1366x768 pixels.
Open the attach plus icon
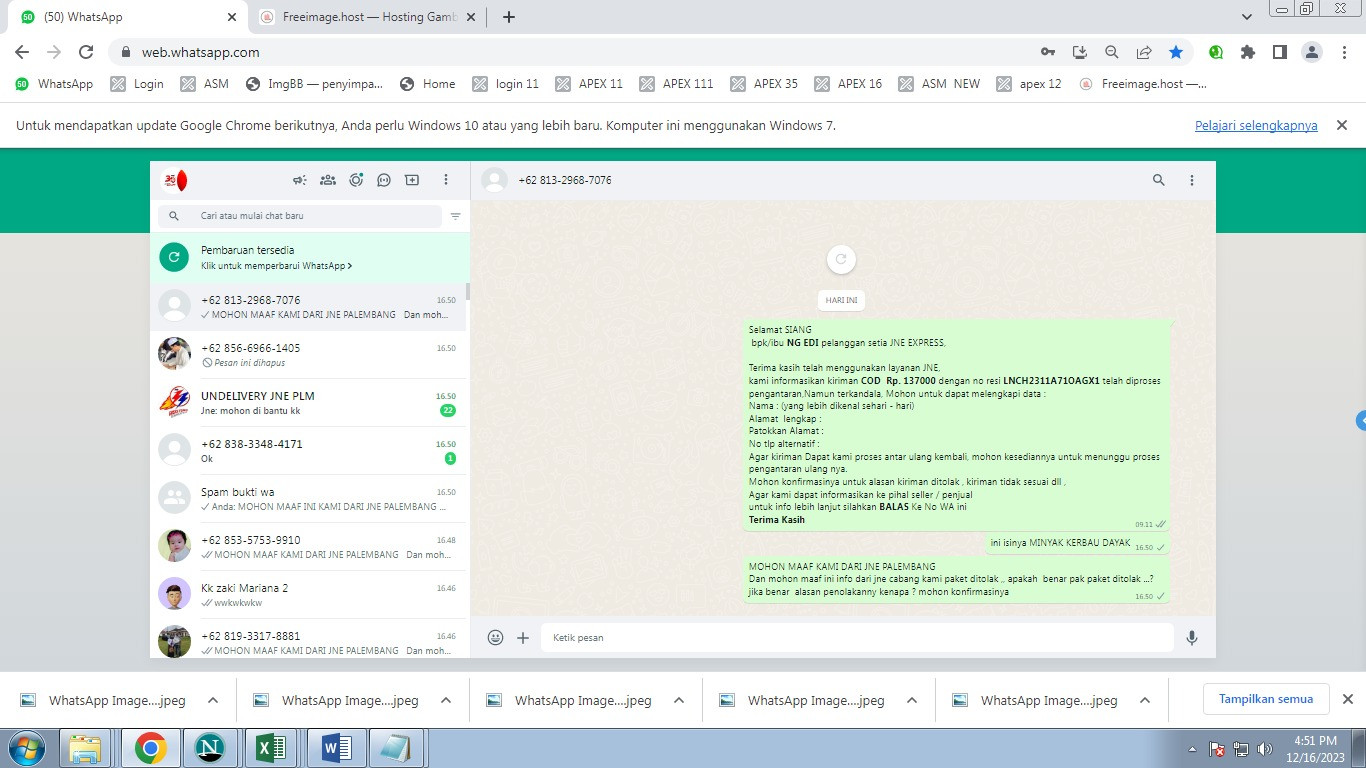click(523, 637)
